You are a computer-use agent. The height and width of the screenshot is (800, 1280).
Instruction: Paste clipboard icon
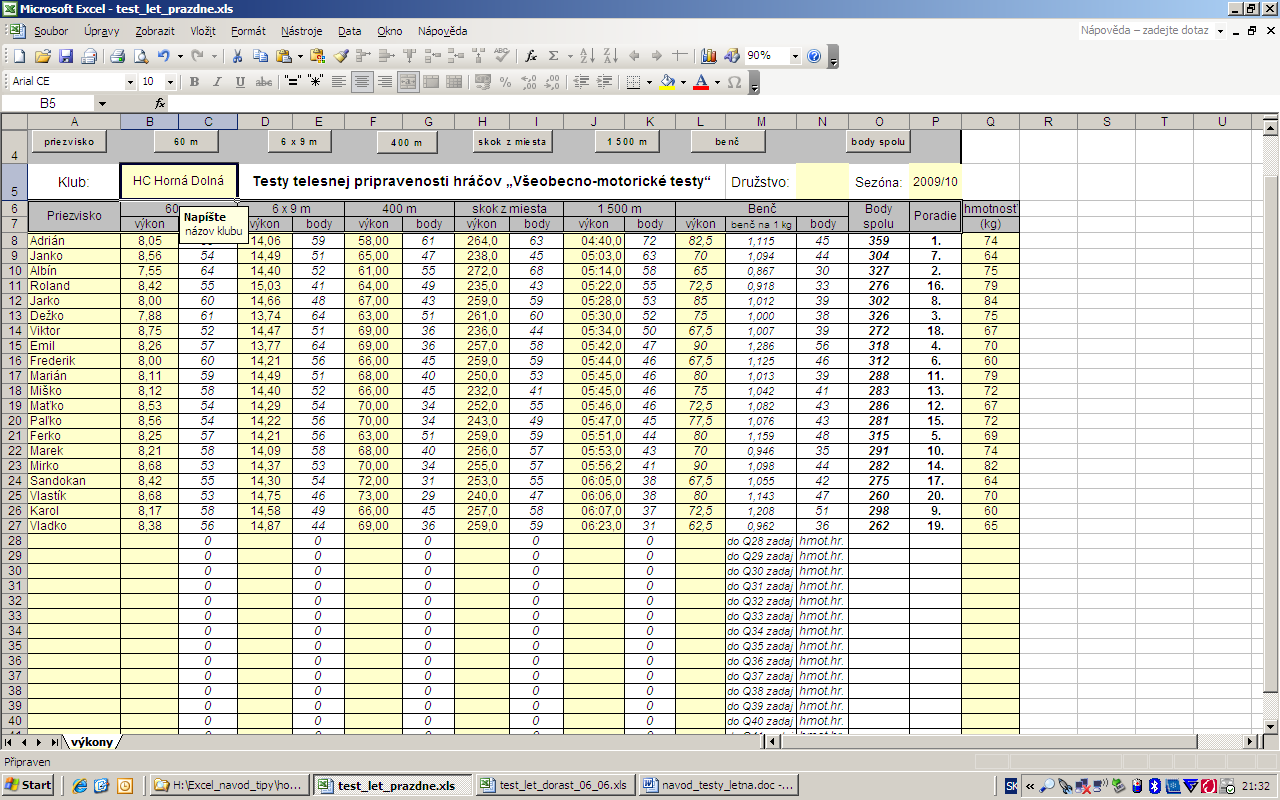(x=283, y=56)
